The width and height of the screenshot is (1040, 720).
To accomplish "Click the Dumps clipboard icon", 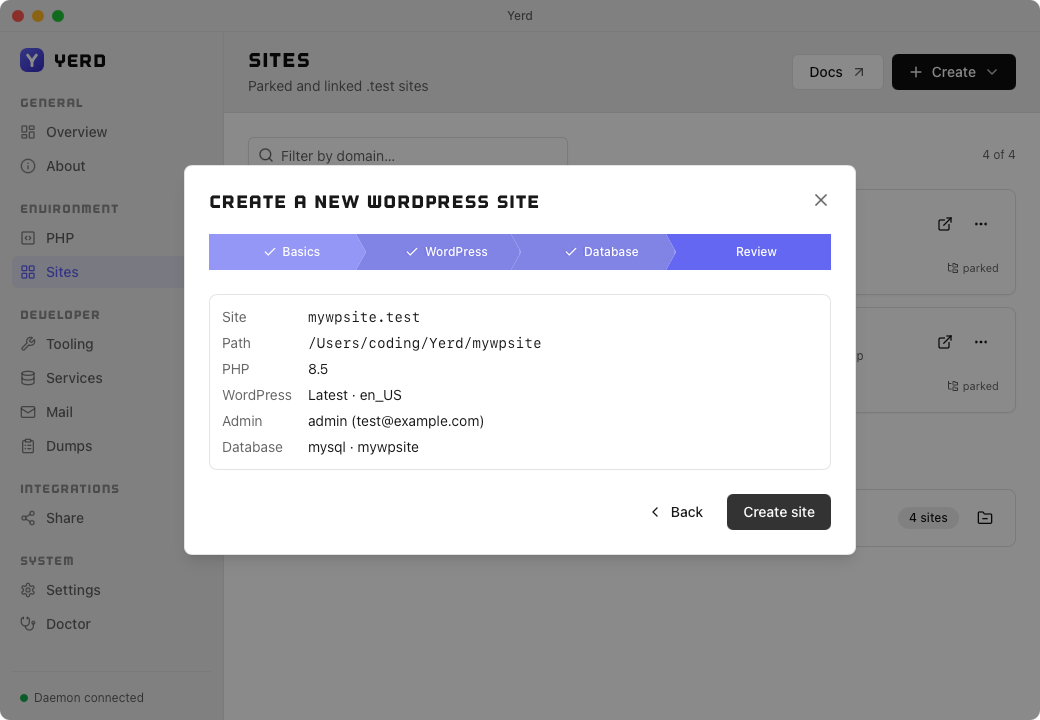I will [x=28, y=446].
